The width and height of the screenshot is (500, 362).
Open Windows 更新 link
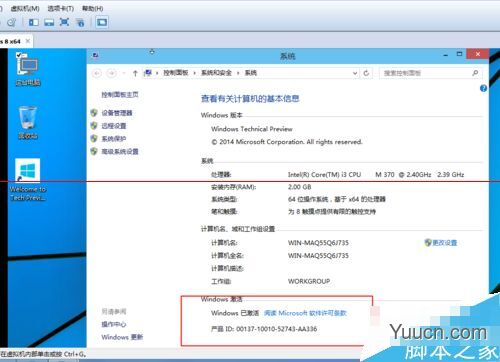click(x=122, y=337)
